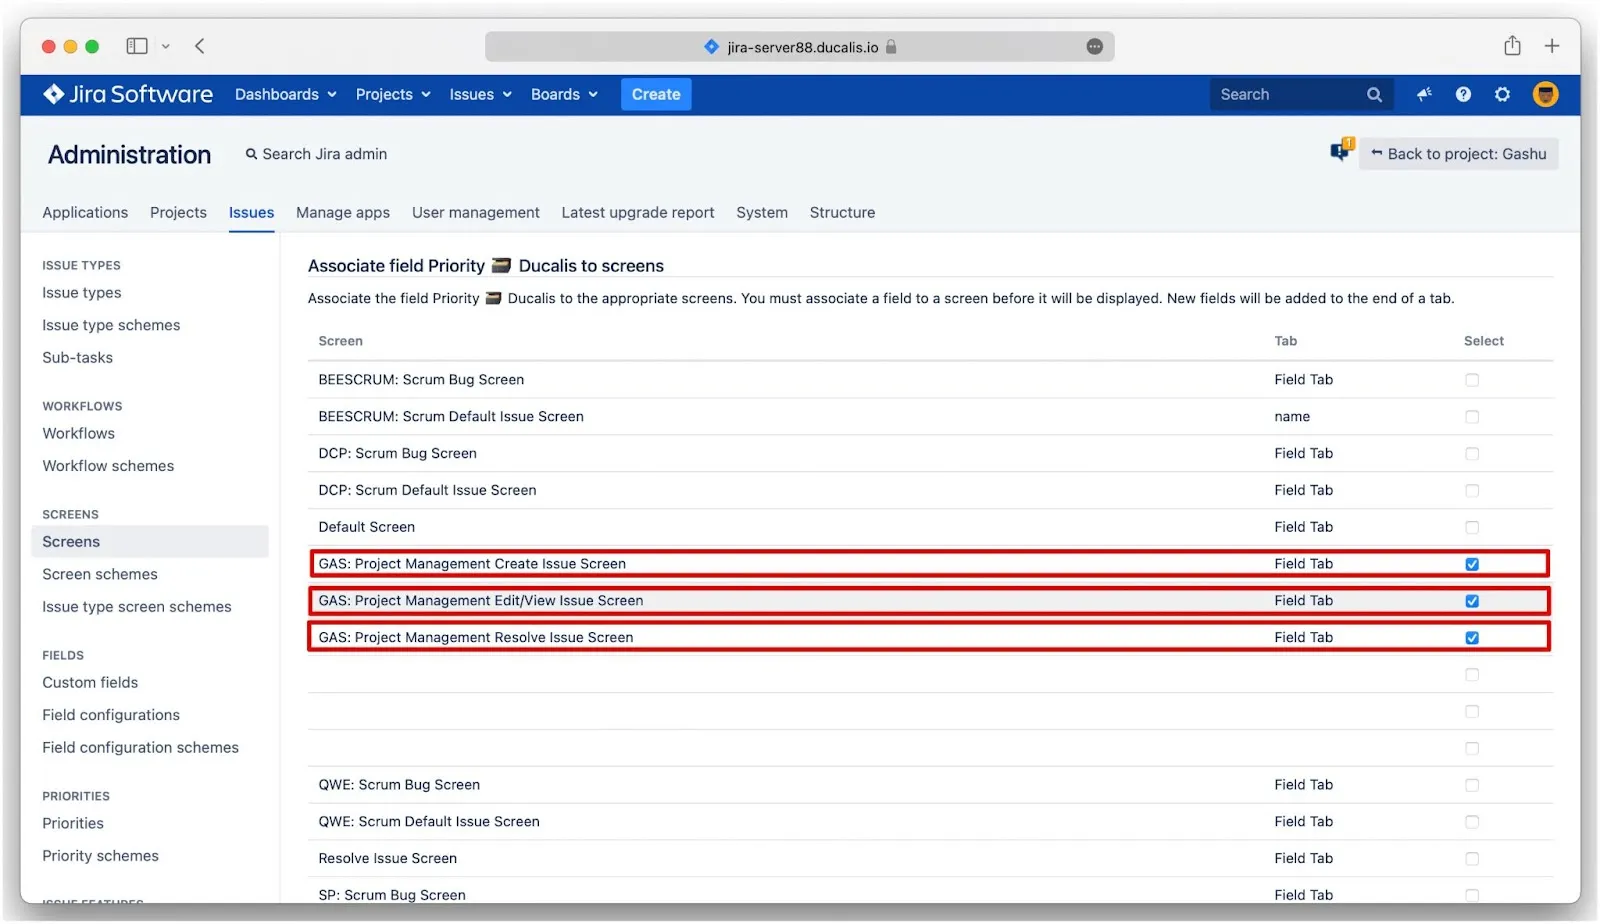Switch to the User management tab
The height and width of the screenshot is (924, 1600).
(x=475, y=212)
